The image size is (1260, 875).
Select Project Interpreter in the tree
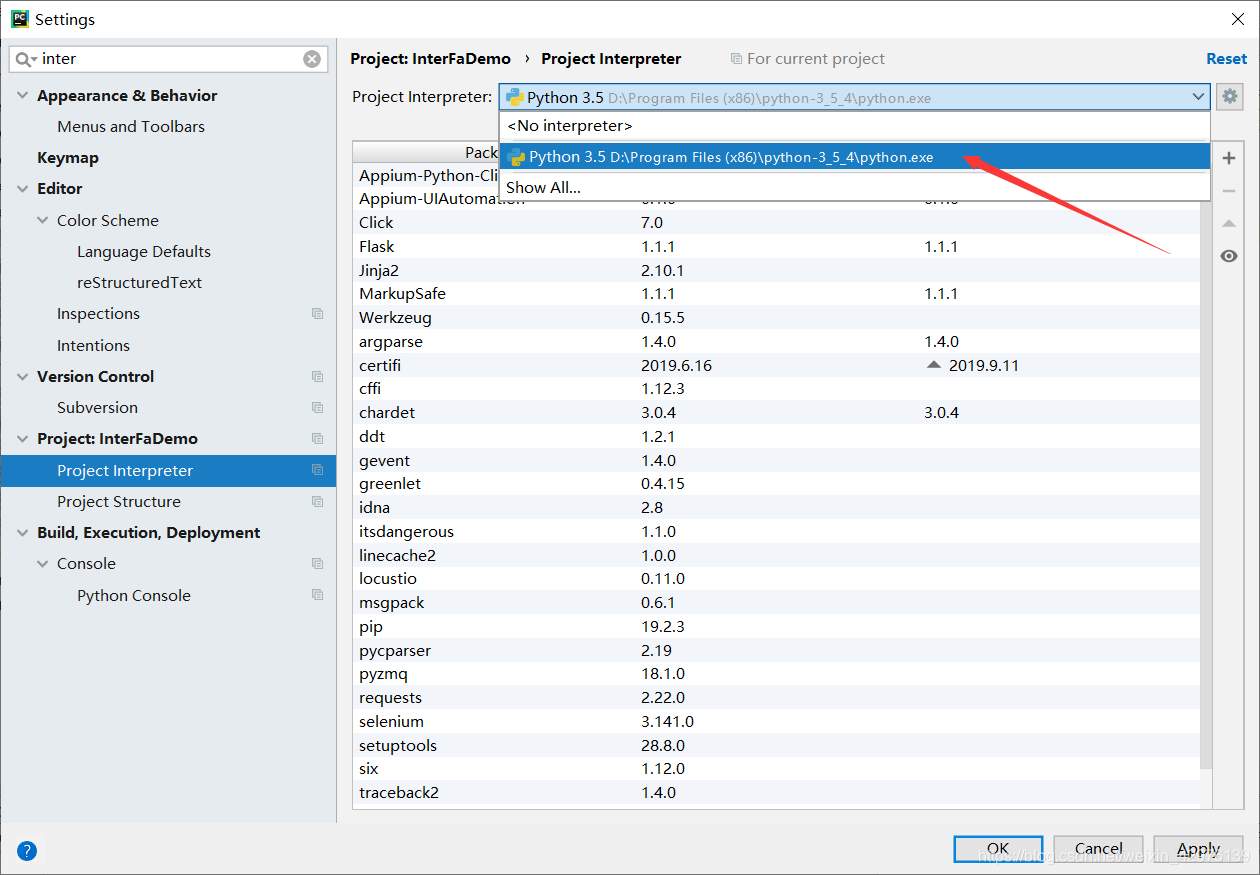pyautogui.click(x=168, y=471)
